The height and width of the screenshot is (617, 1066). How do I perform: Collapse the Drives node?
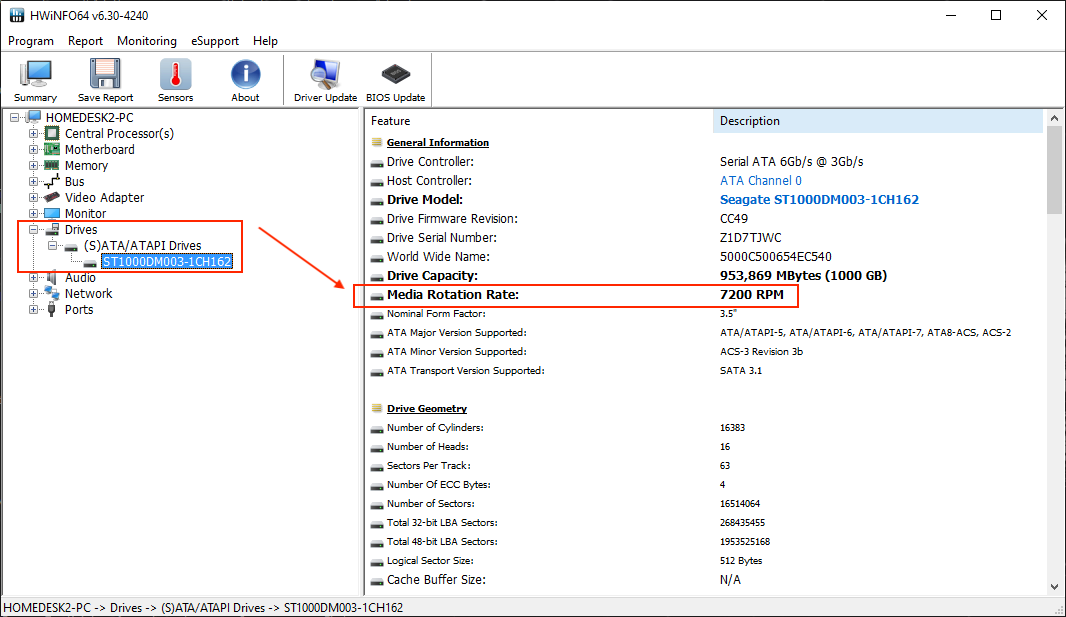click(x=33, y=229)
